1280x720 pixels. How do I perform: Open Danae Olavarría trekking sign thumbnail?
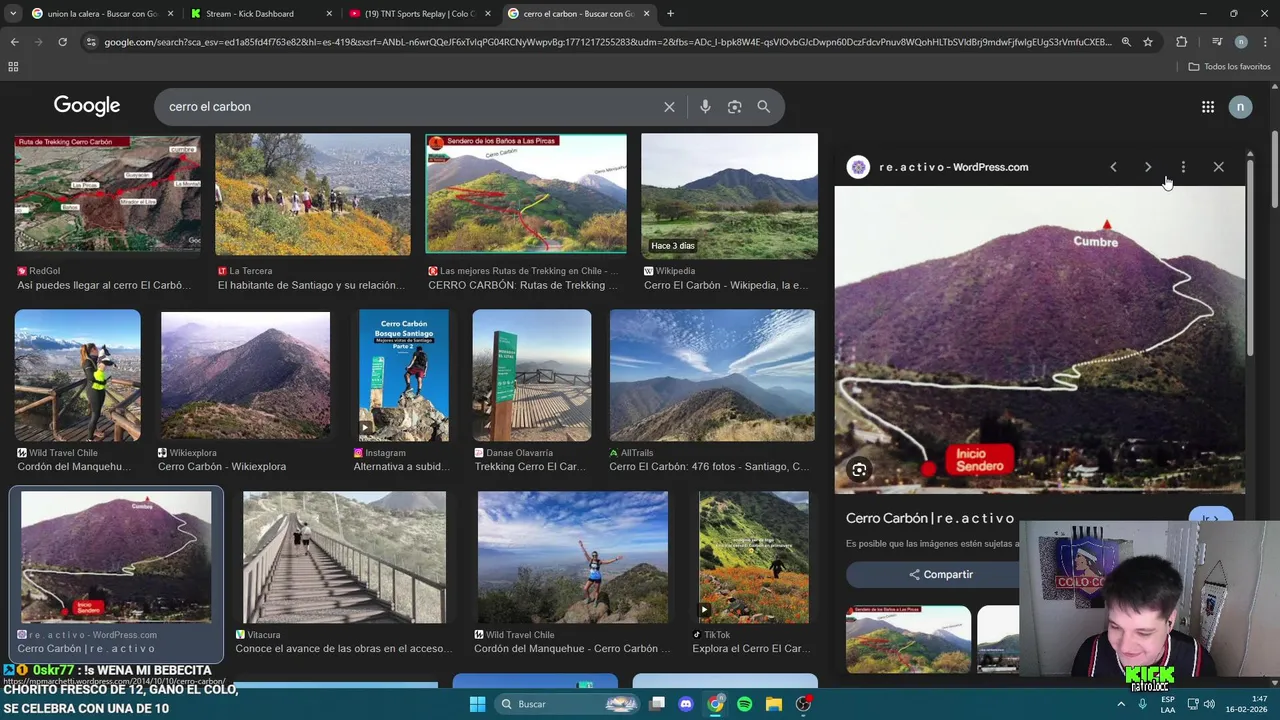tap(532, 376)
